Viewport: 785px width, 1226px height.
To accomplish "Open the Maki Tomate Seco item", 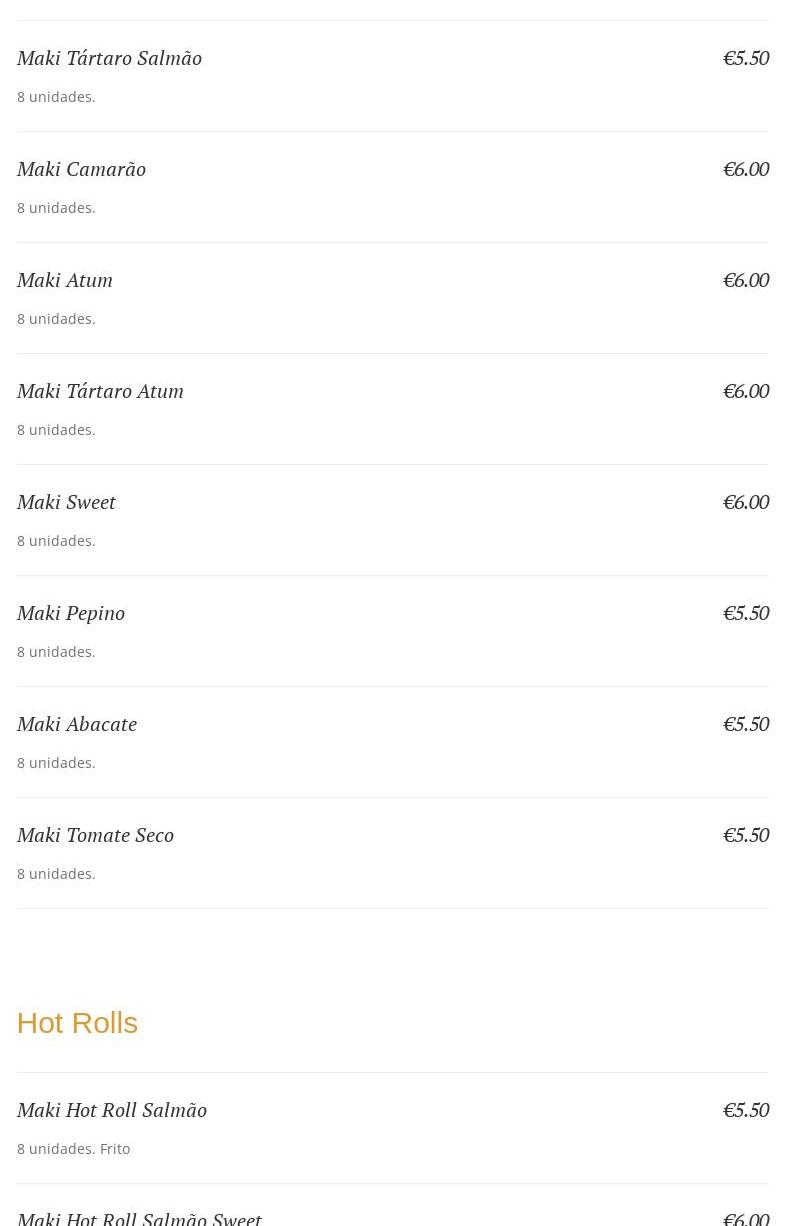I will (x=95, y=835).
